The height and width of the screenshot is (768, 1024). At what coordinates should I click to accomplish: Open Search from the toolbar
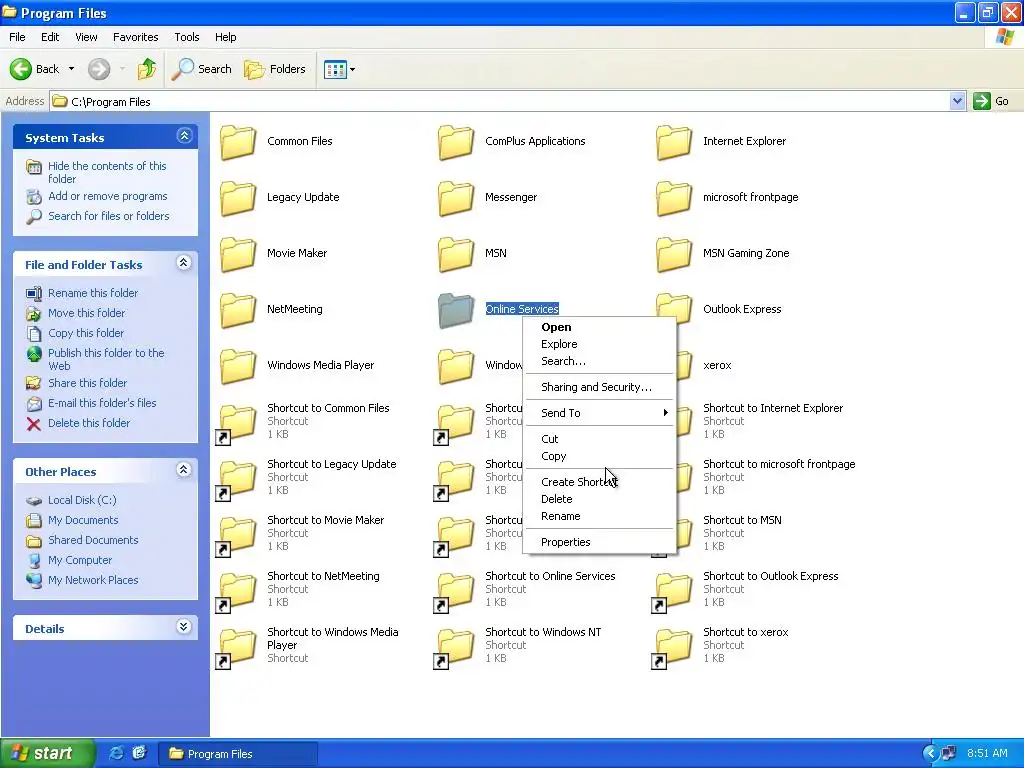(x=201, y=69)
